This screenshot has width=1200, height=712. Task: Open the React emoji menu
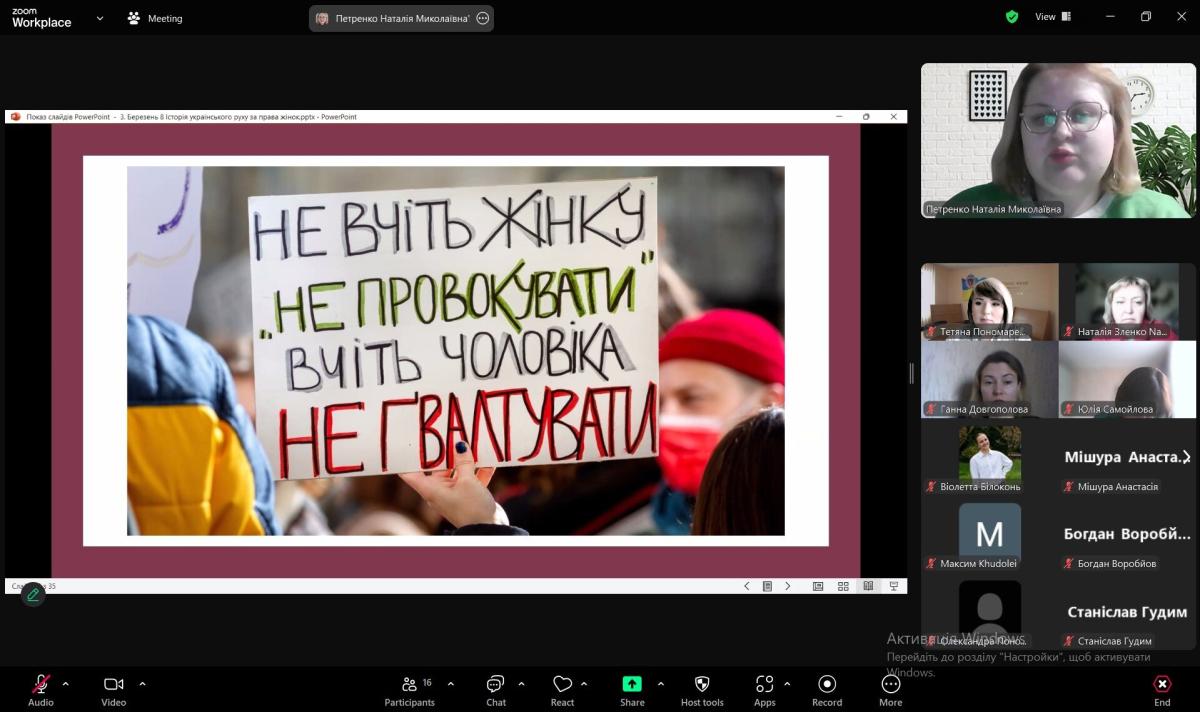tap(562, 685)
